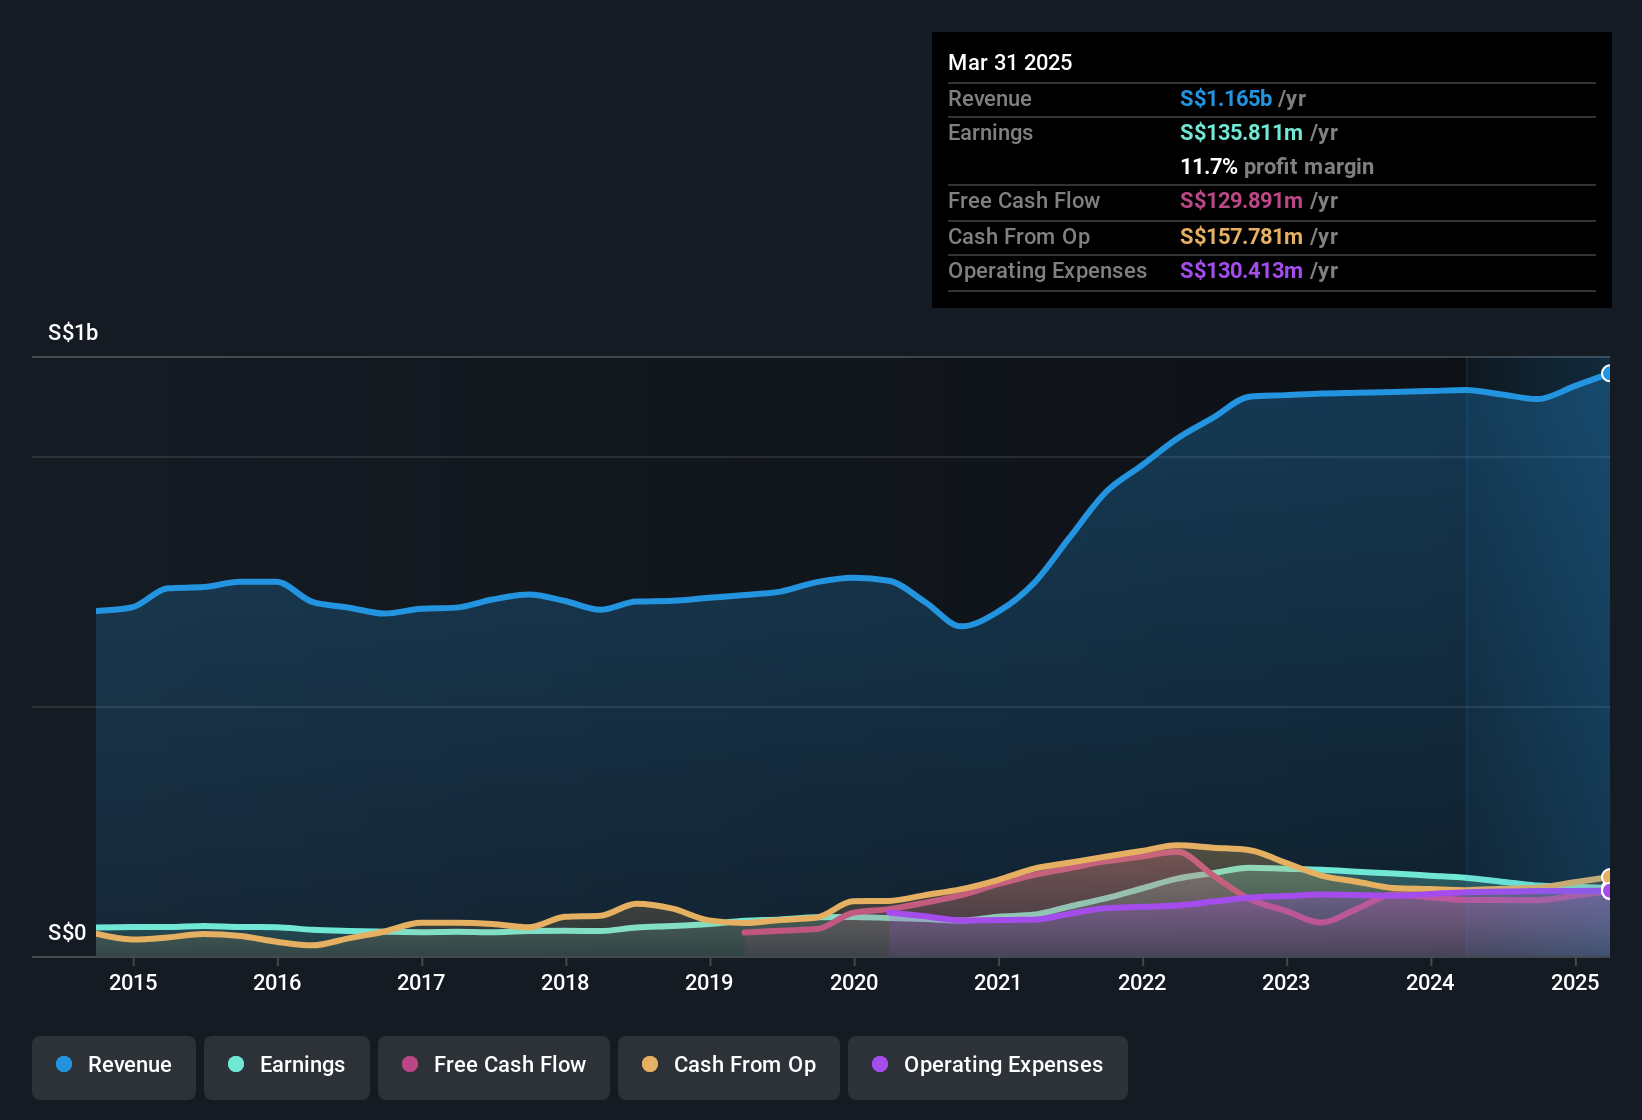The width and height of the screenshot is (1642, 1120).
Task: Expand the Free Cash Flow legend entry
Action: point(493,1067)
